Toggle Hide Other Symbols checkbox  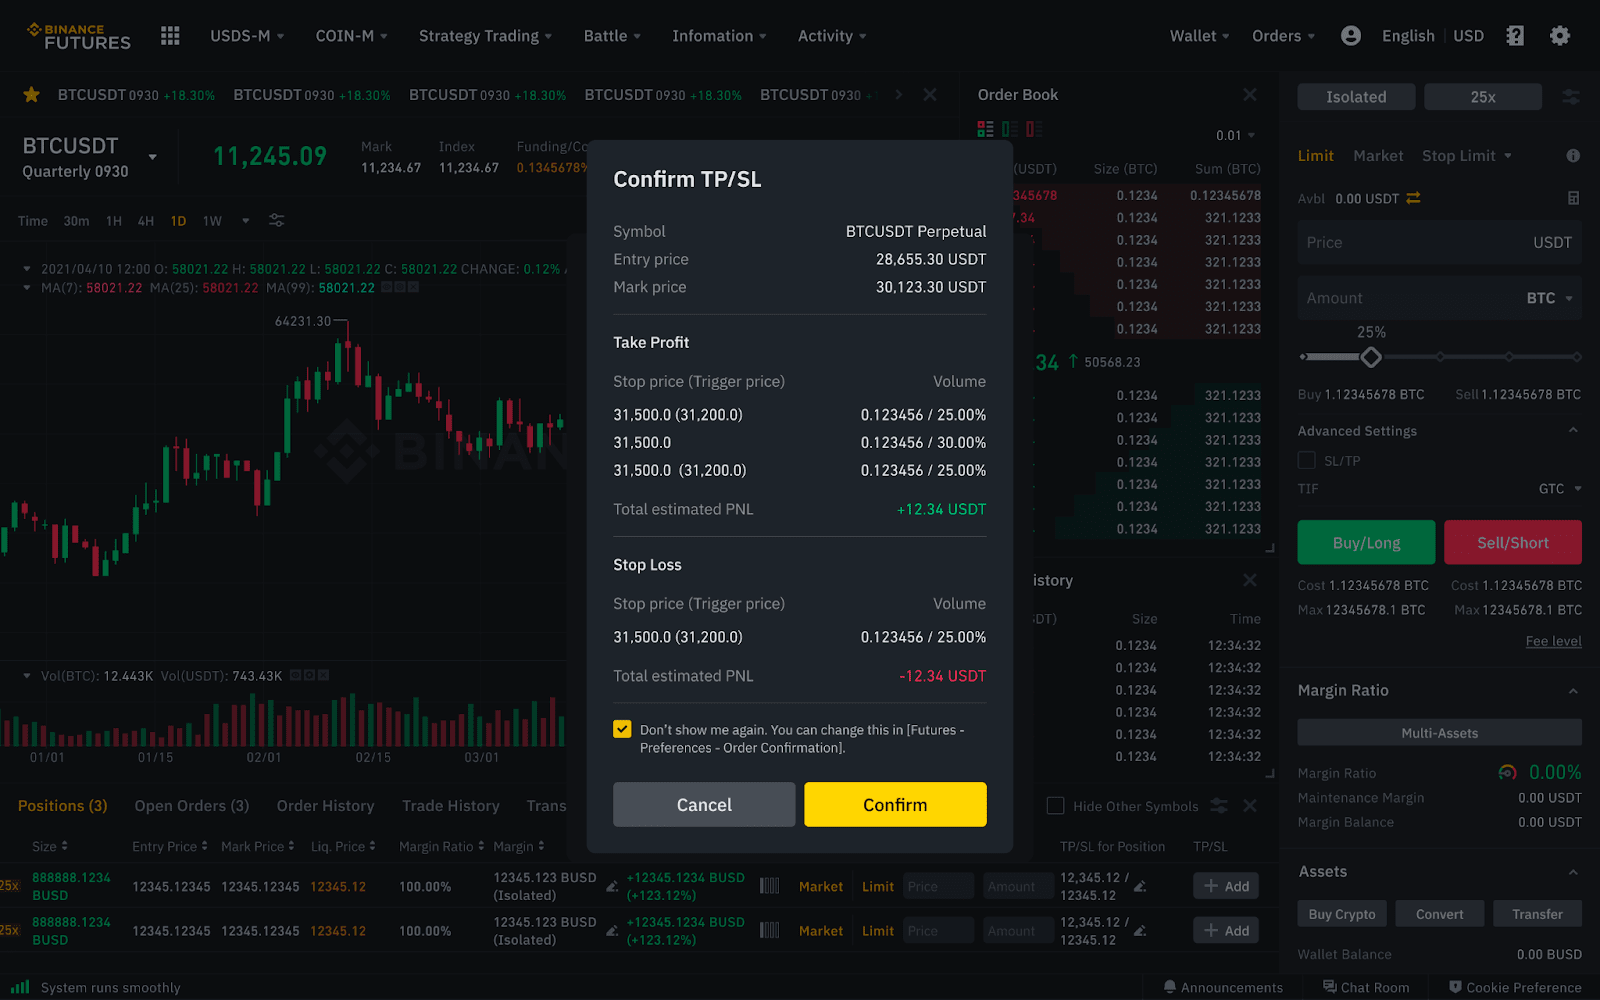(1055, 806)
